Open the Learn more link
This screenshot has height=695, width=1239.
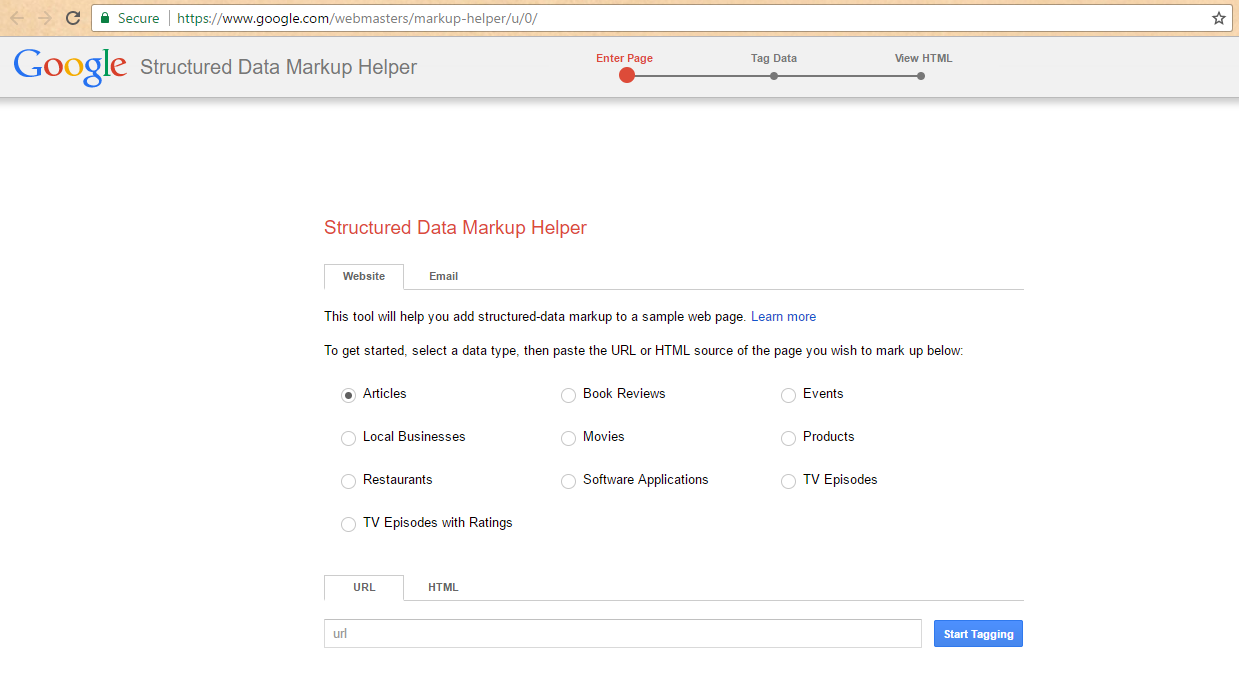[783, 317]
